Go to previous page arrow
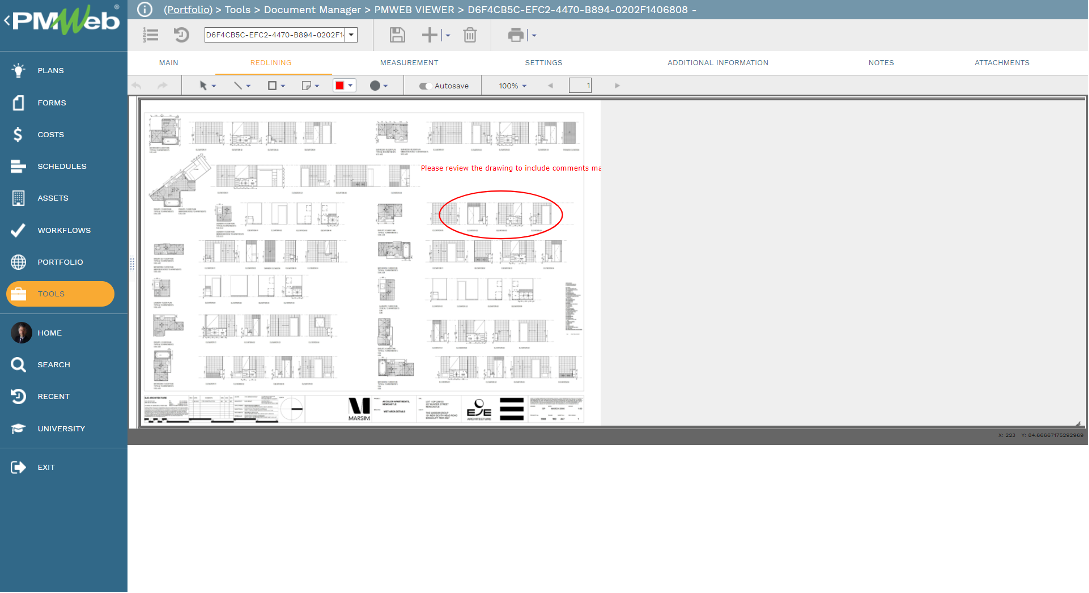This screenshot has width=1089, height=593. (551, 85)
